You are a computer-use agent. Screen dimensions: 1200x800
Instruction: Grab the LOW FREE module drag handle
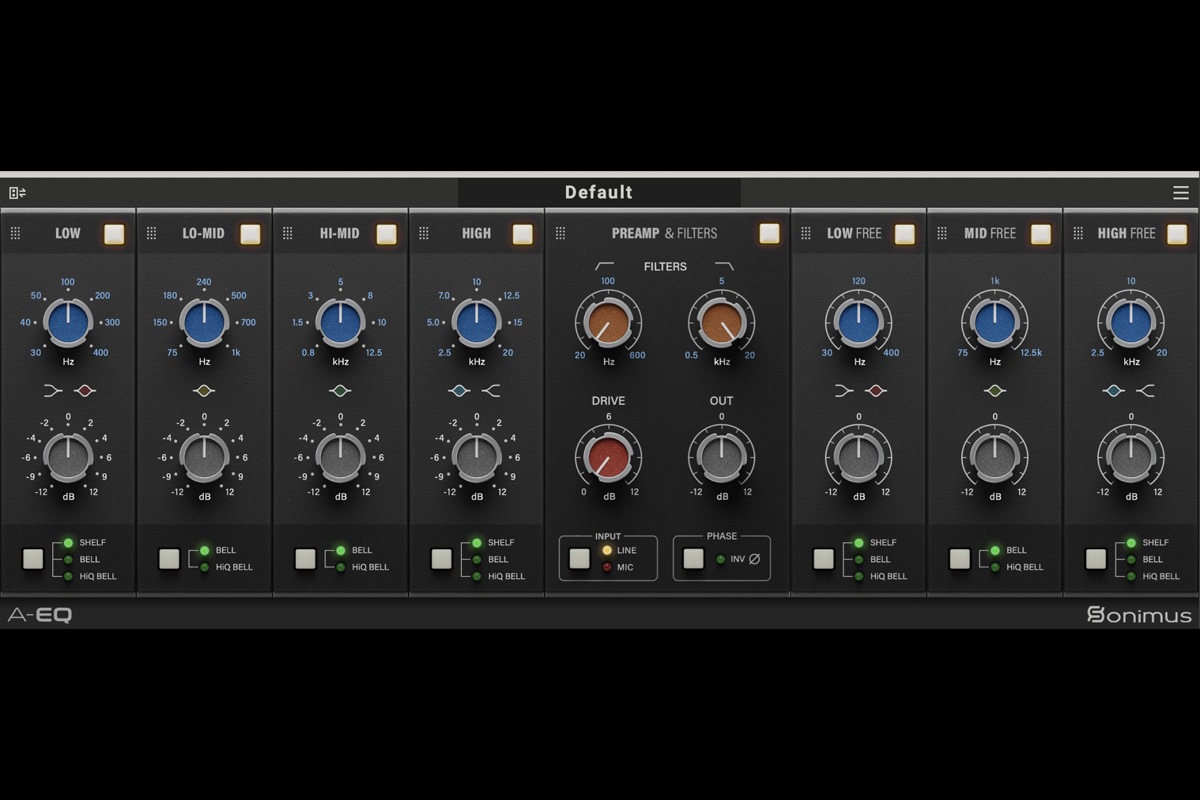pos(806,233)
